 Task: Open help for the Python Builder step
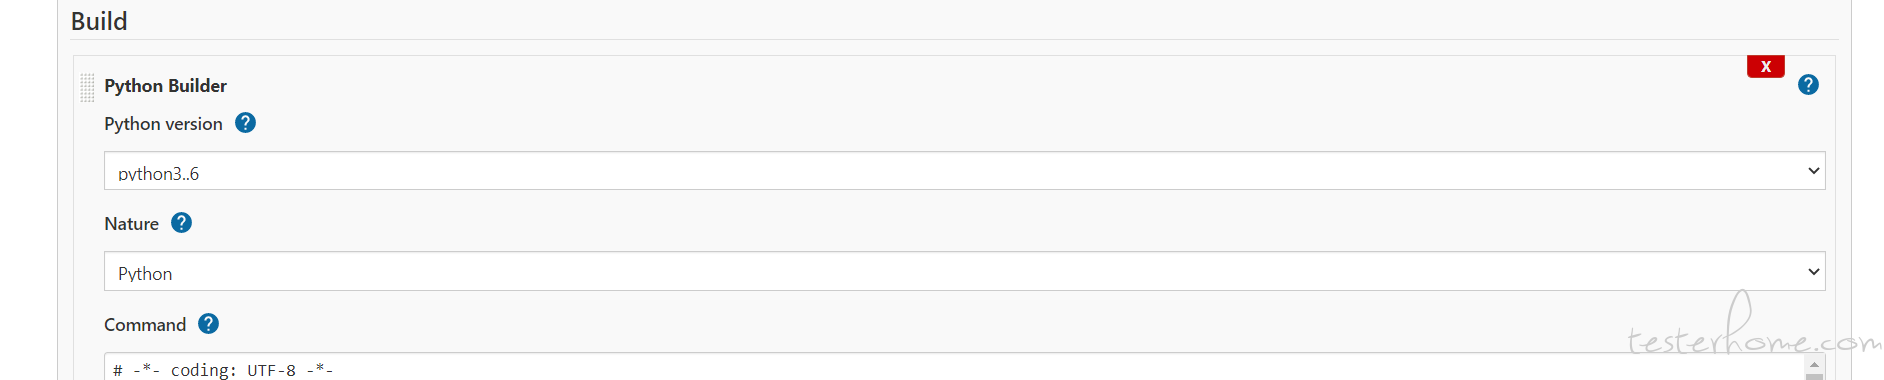tap(1808, 85)
